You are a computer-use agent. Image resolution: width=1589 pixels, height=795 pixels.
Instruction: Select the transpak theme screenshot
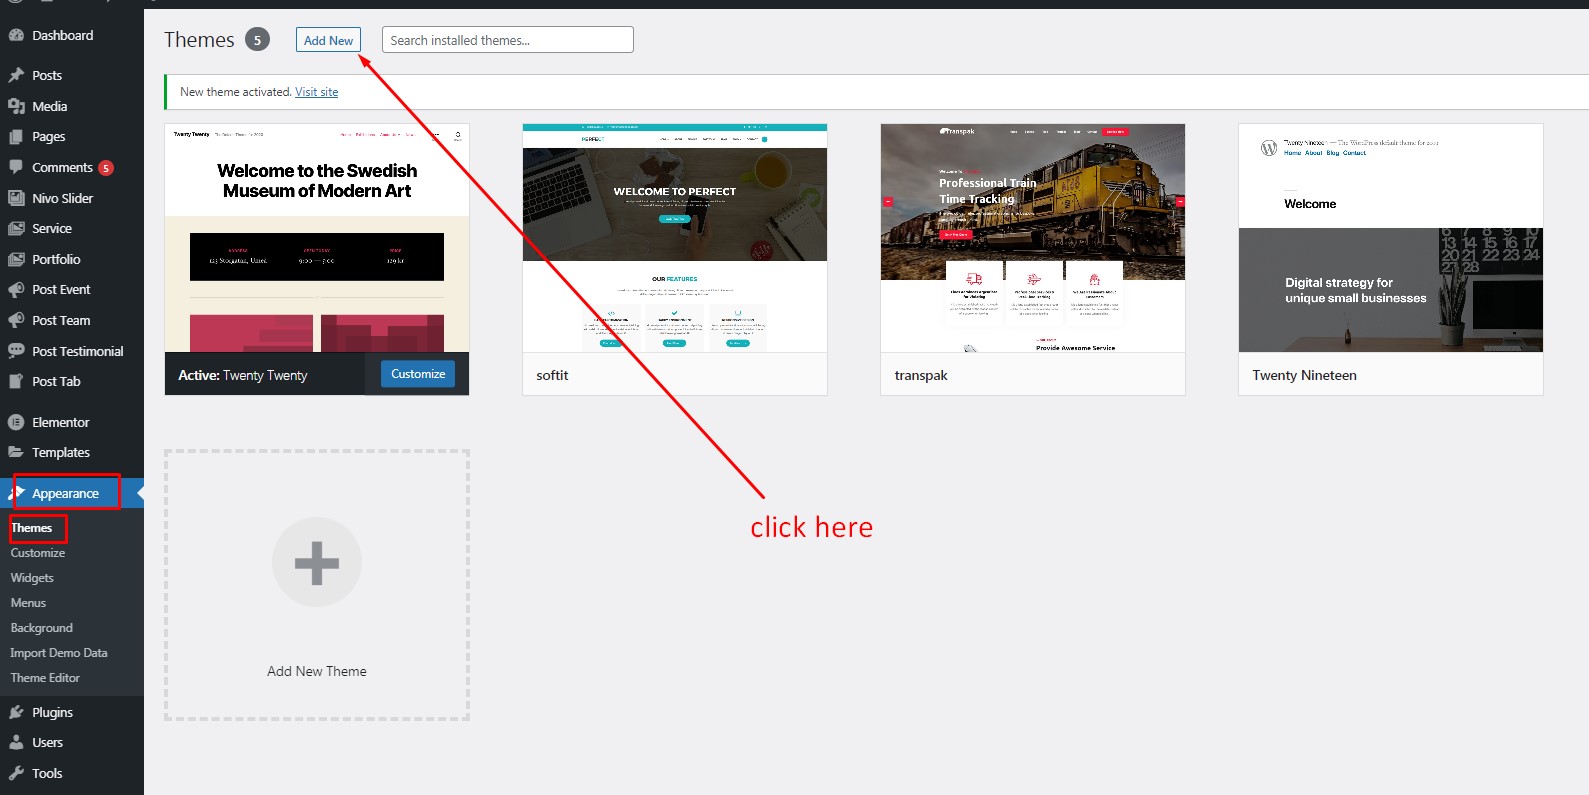click(x=1033, y=238)
